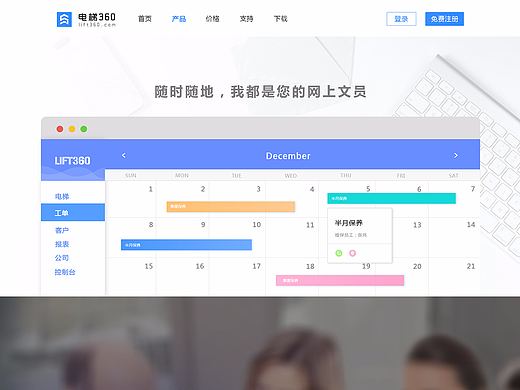Click the TUE column header
The height and width of the screenshot is (390, 520).
coord(237,175)
